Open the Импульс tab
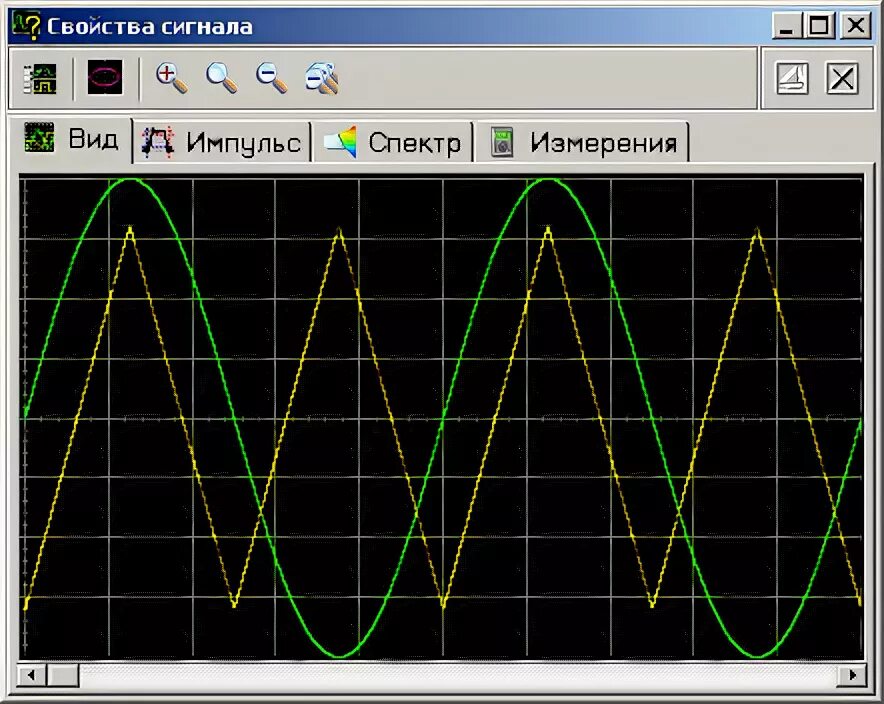The height and width of the screenshot is (704, 884). [222, 142]
